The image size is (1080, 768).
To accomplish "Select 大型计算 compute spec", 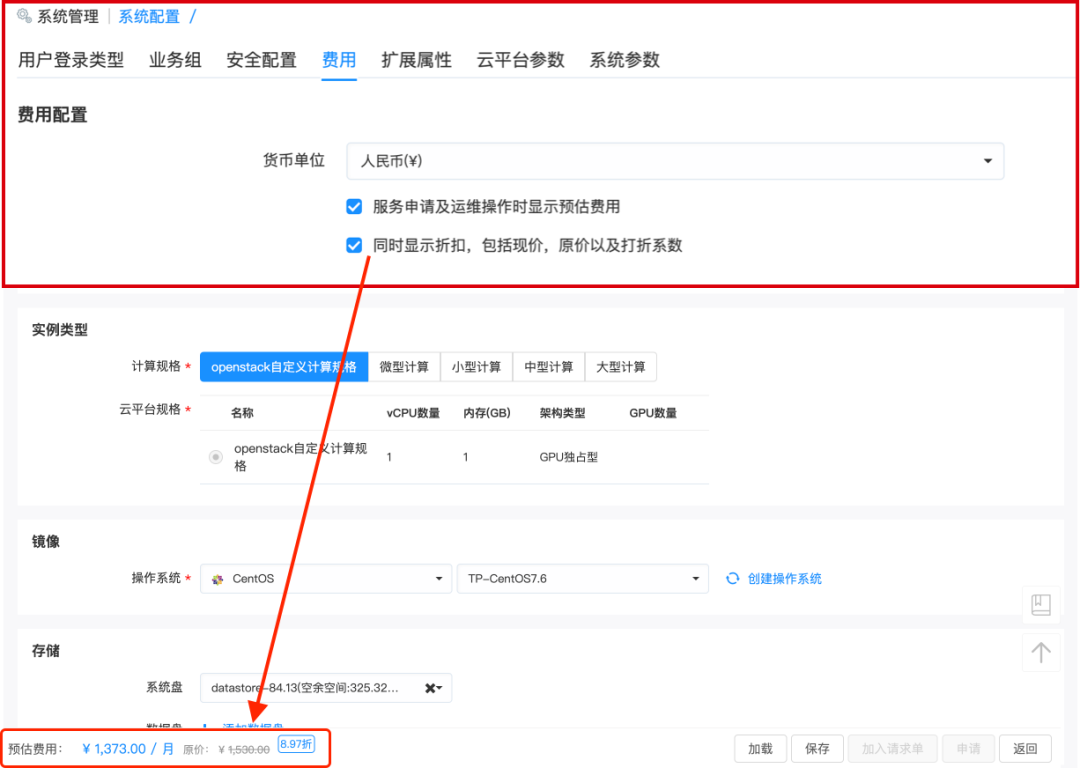I will click(621, 367).
